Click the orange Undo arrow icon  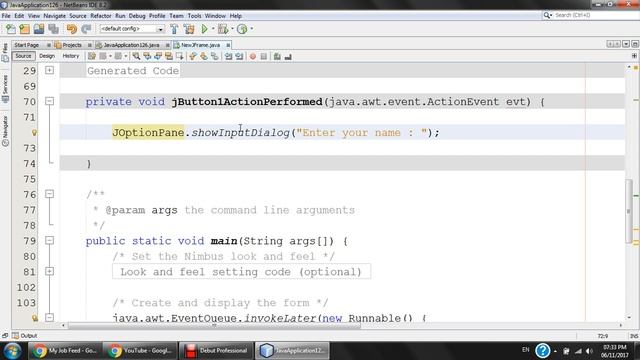pos(71,29)
